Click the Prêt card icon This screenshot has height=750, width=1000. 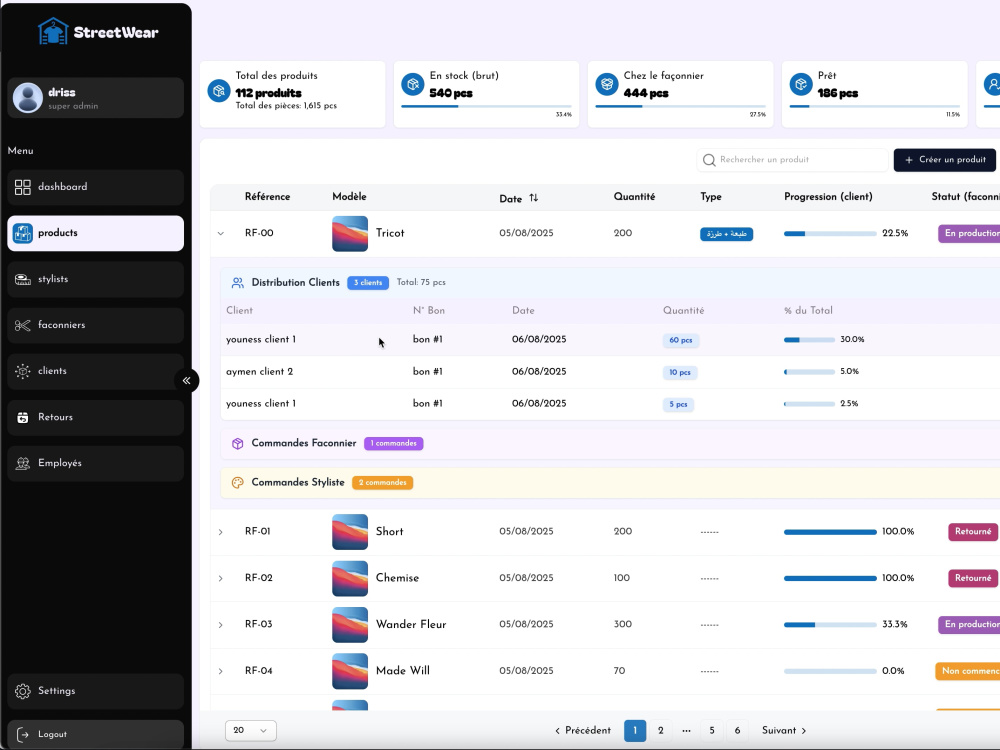tap(801, 84)
